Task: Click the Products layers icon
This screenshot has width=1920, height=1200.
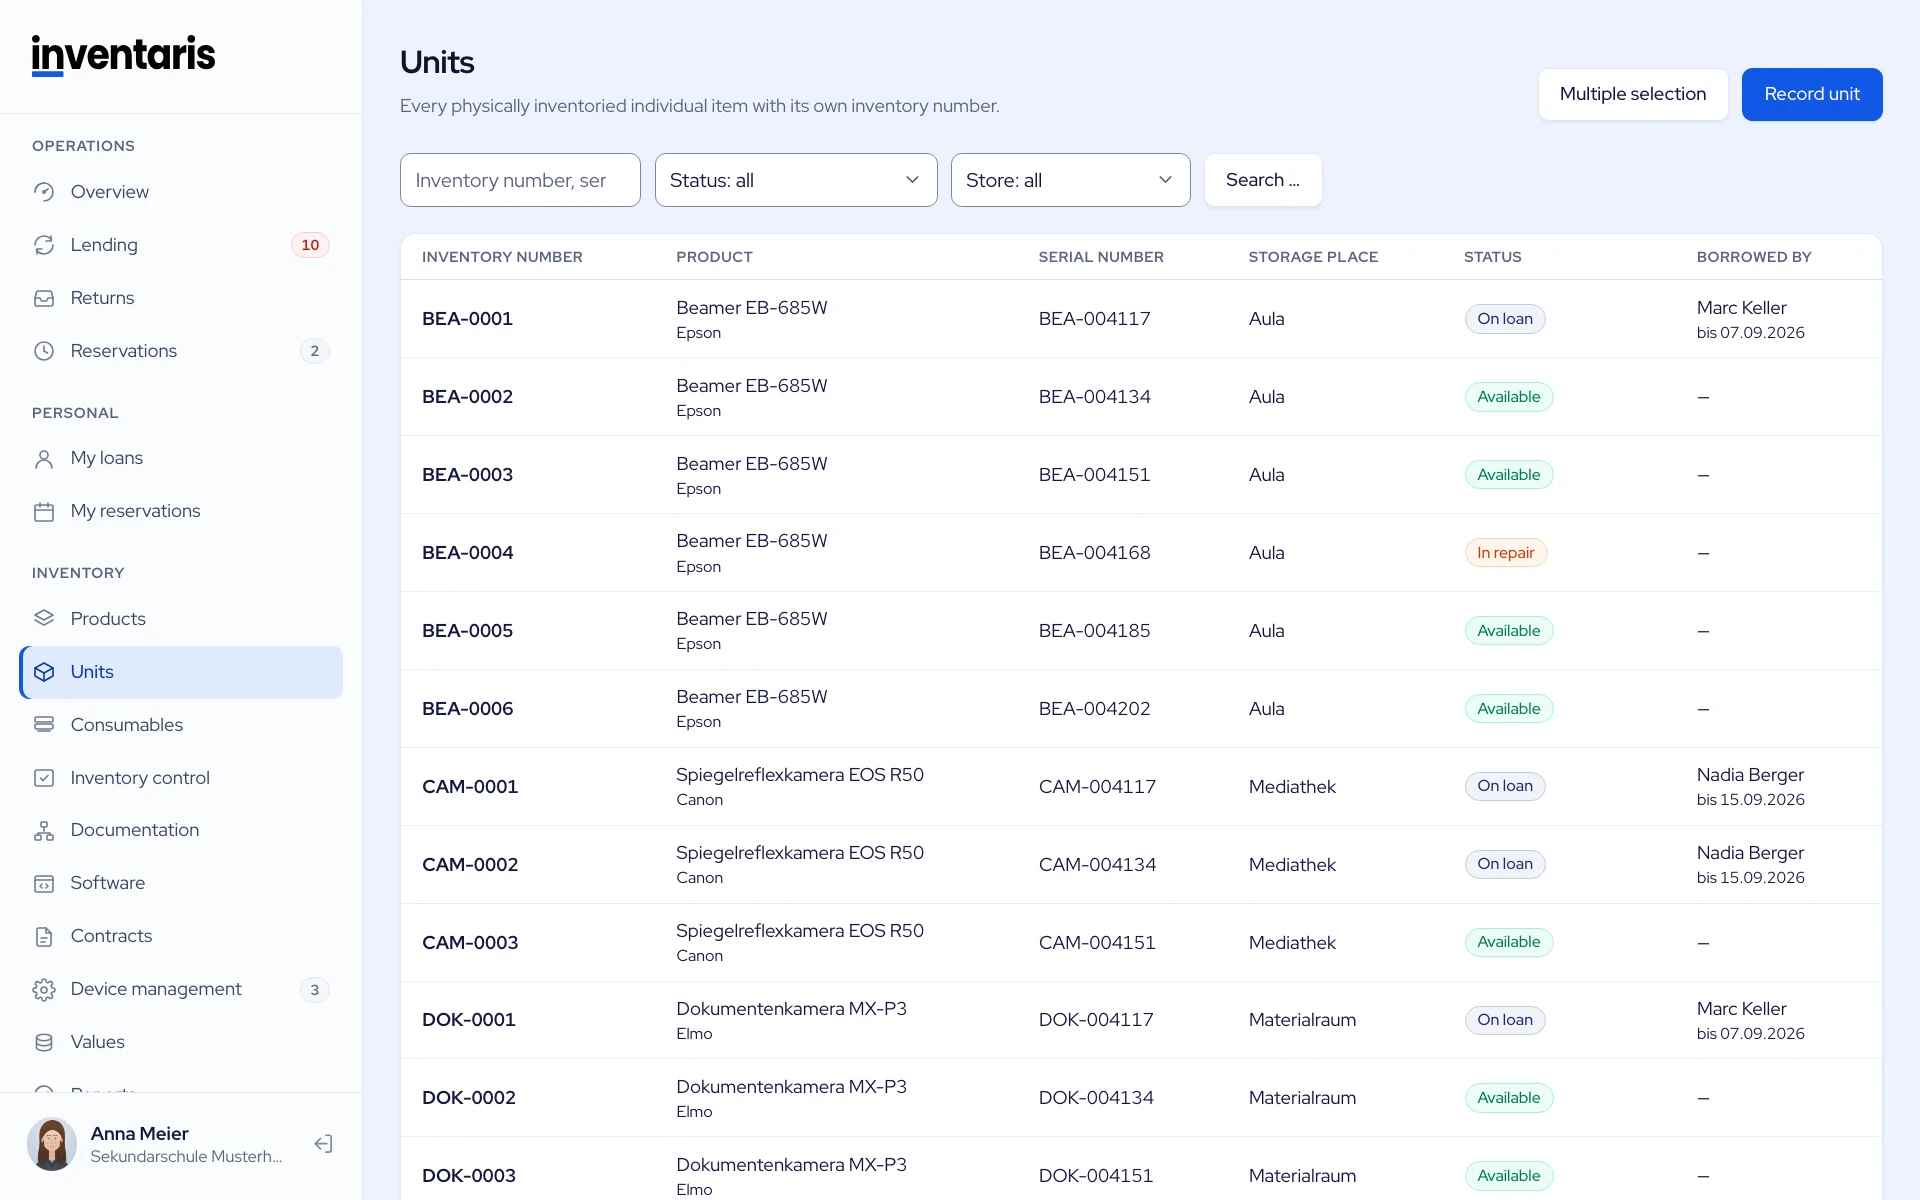Action: point(44,618)
